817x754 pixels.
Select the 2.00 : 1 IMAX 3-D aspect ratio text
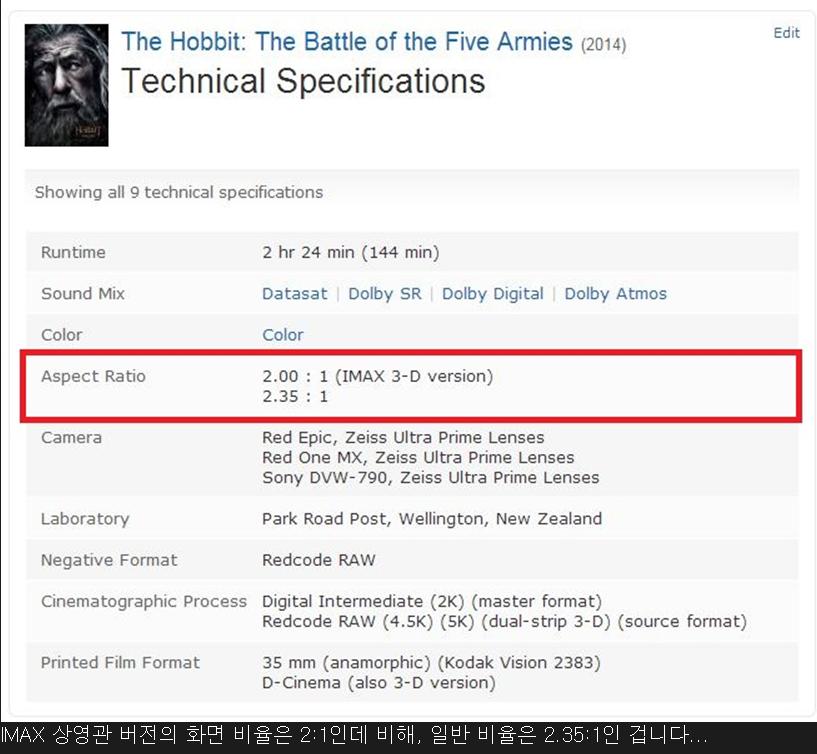377,376
